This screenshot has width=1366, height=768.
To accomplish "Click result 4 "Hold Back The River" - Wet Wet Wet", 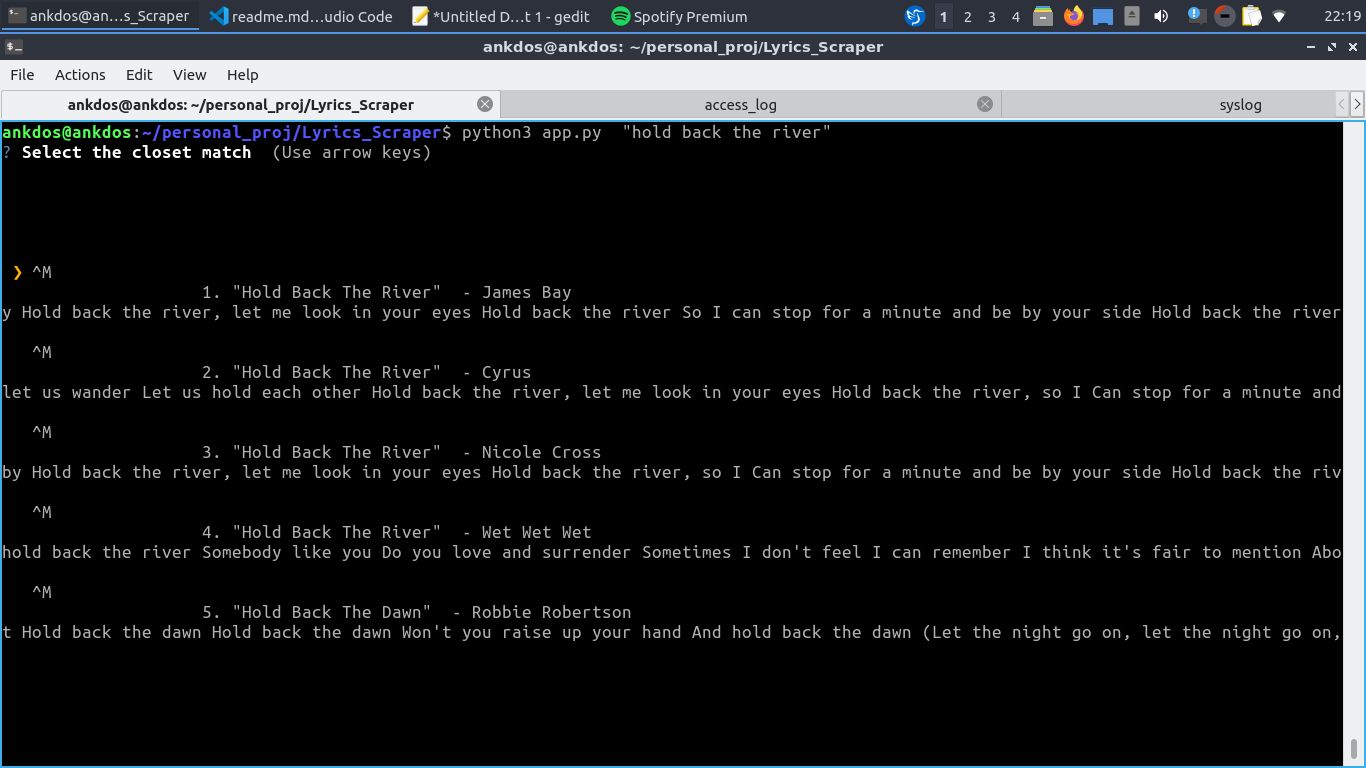I will (x=396, y=532).
